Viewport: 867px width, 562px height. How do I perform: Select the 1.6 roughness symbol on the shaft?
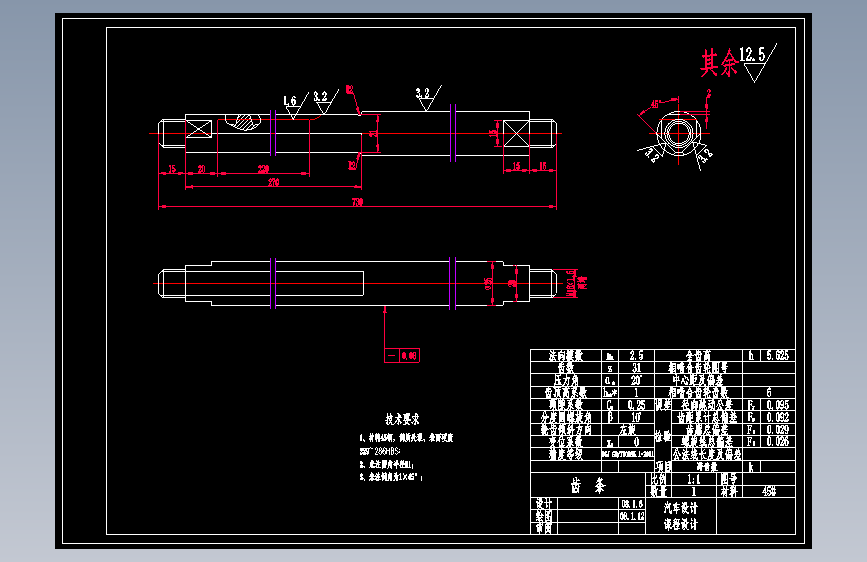click(x=292, y=106)
